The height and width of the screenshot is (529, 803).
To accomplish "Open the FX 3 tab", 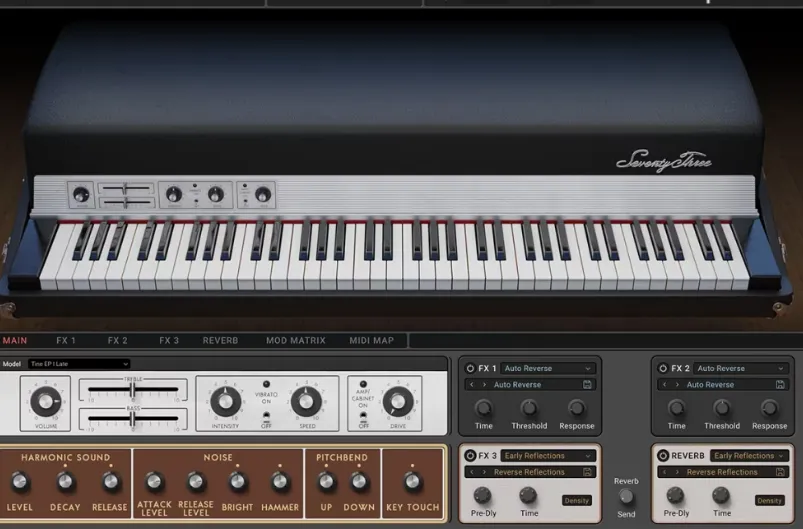I will (169, 341).
